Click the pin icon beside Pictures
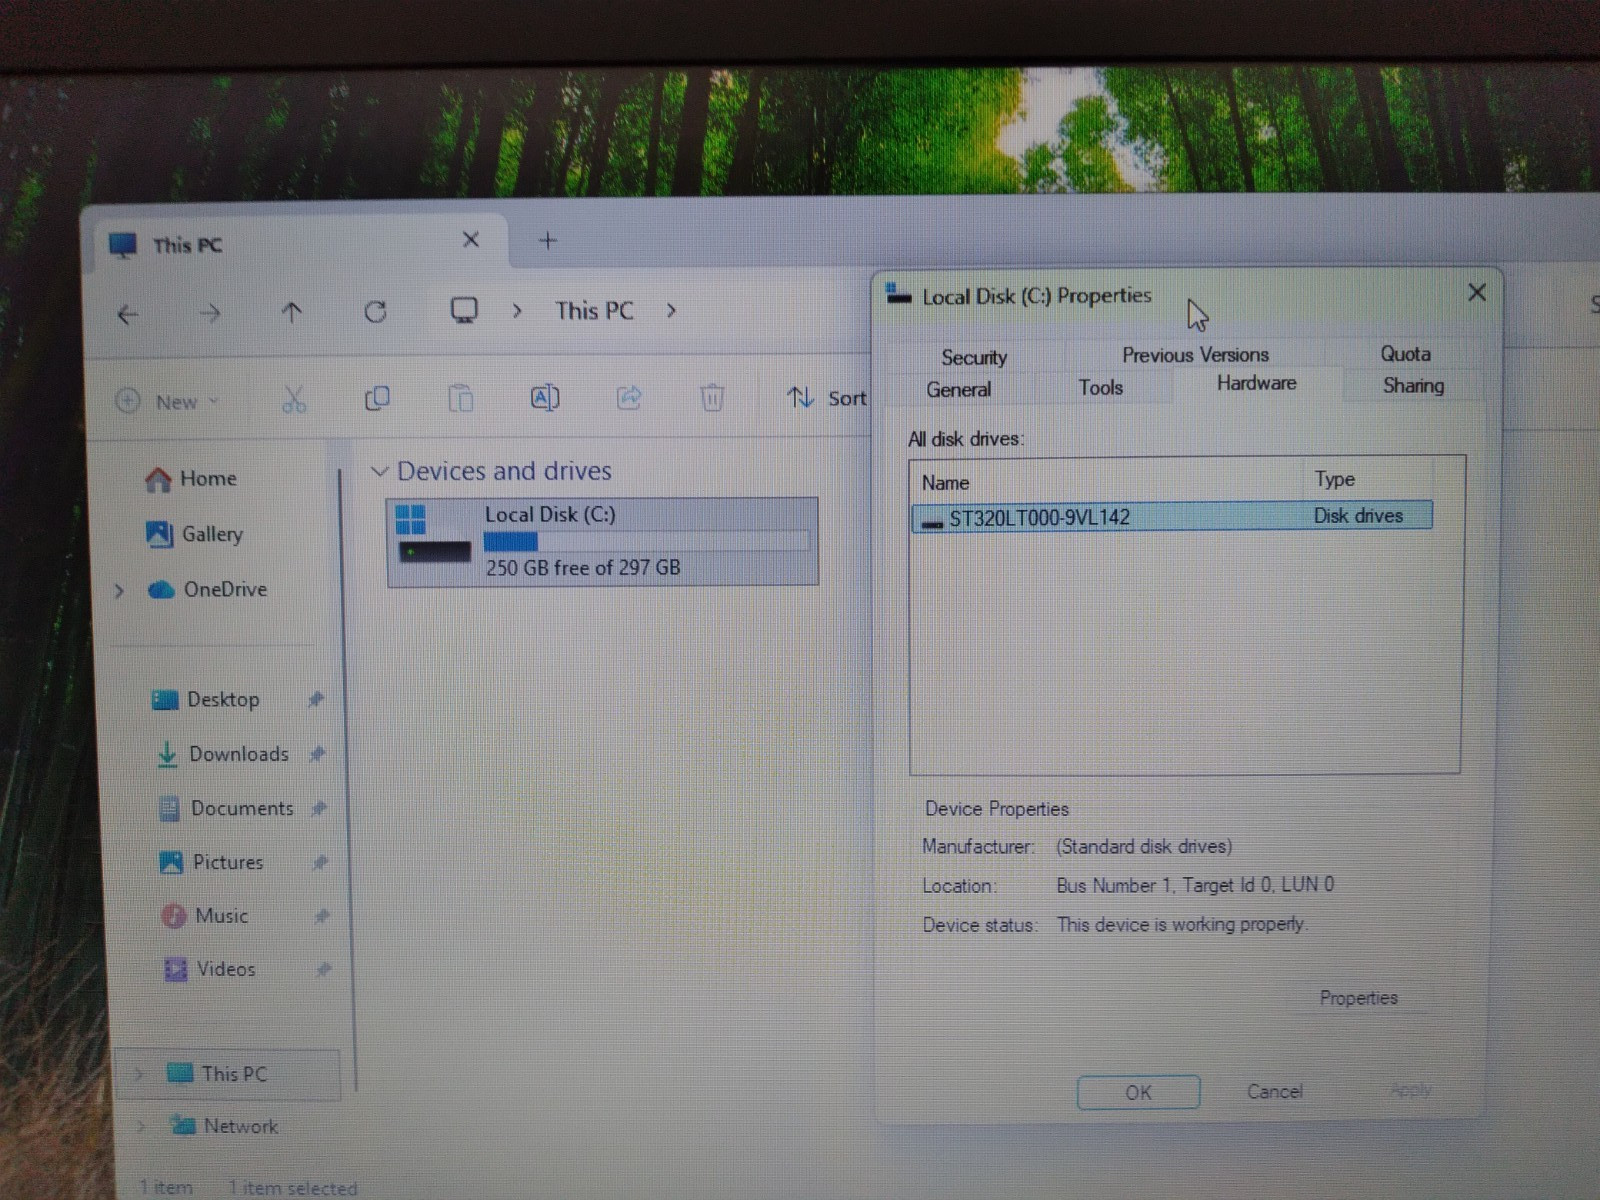 [320, 862]
